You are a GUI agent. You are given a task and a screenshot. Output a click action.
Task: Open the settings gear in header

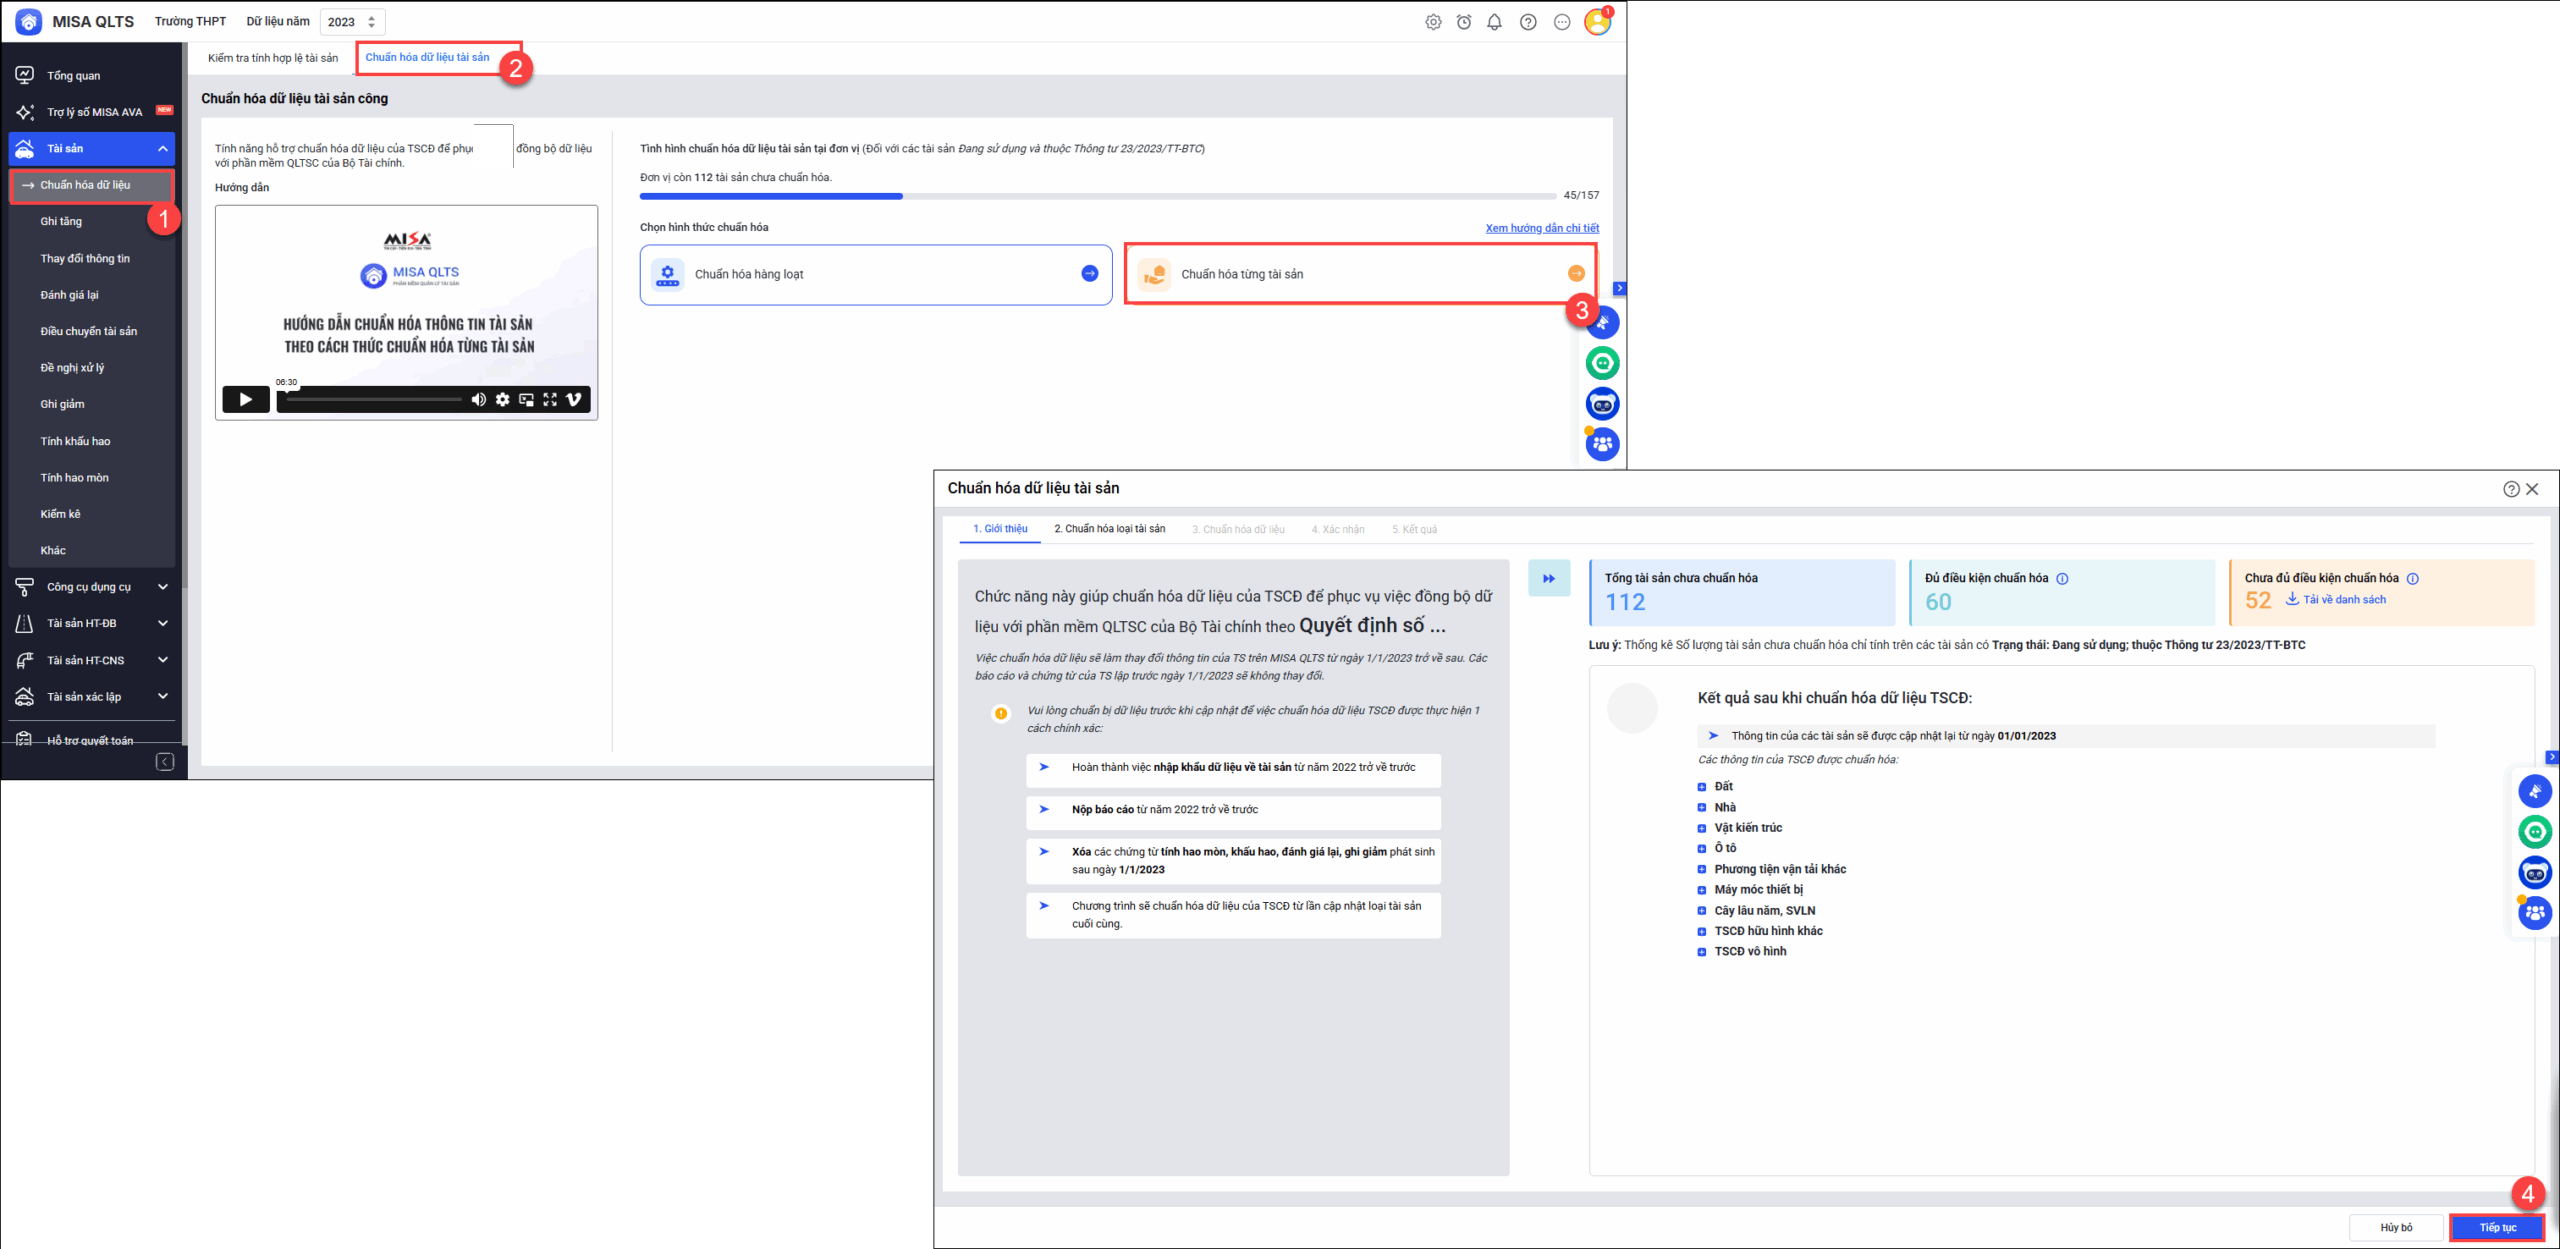1433,22
